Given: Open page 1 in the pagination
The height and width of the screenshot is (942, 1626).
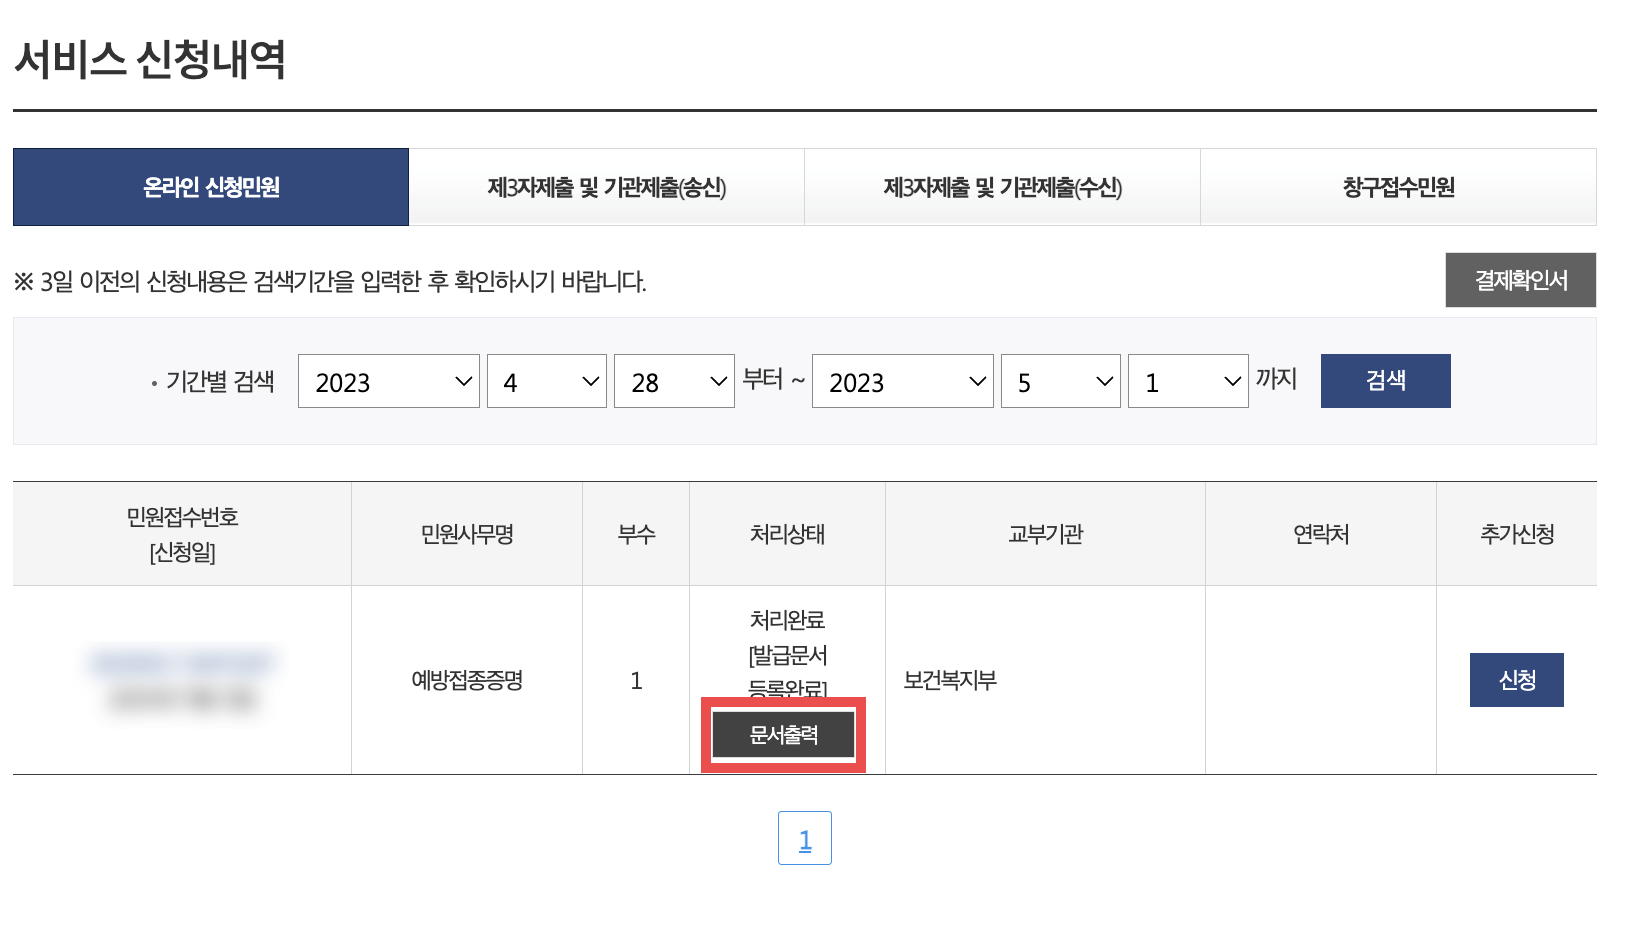Looking at the screenshot, I should click(x=805, y=838).
